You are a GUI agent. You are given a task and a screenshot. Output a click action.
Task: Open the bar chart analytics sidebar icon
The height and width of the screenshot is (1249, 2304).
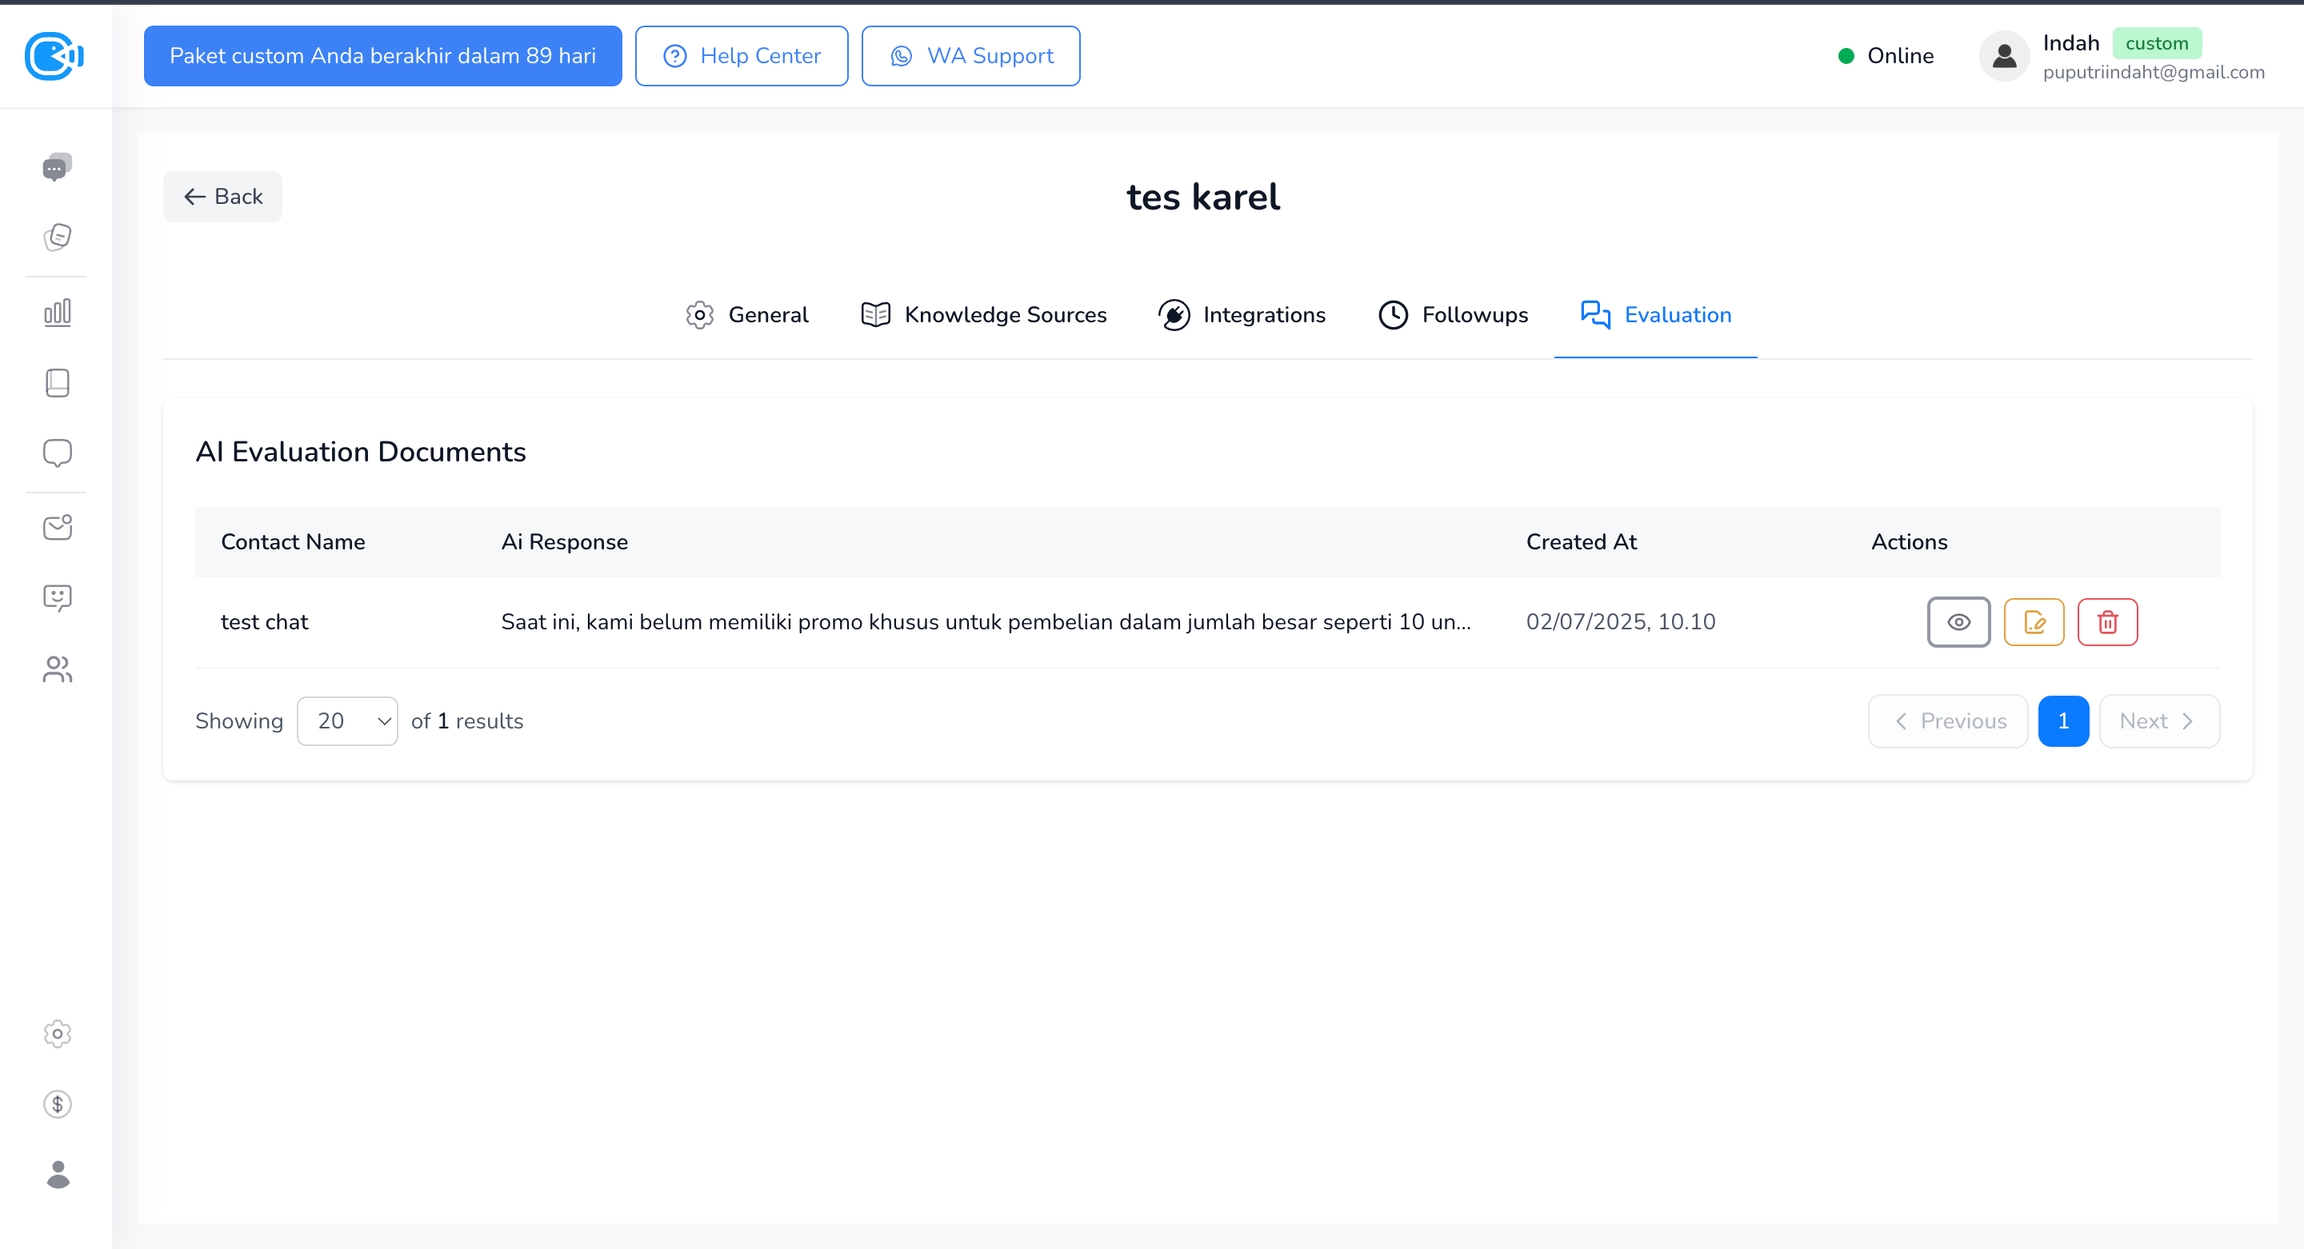[x=57, y=313]
